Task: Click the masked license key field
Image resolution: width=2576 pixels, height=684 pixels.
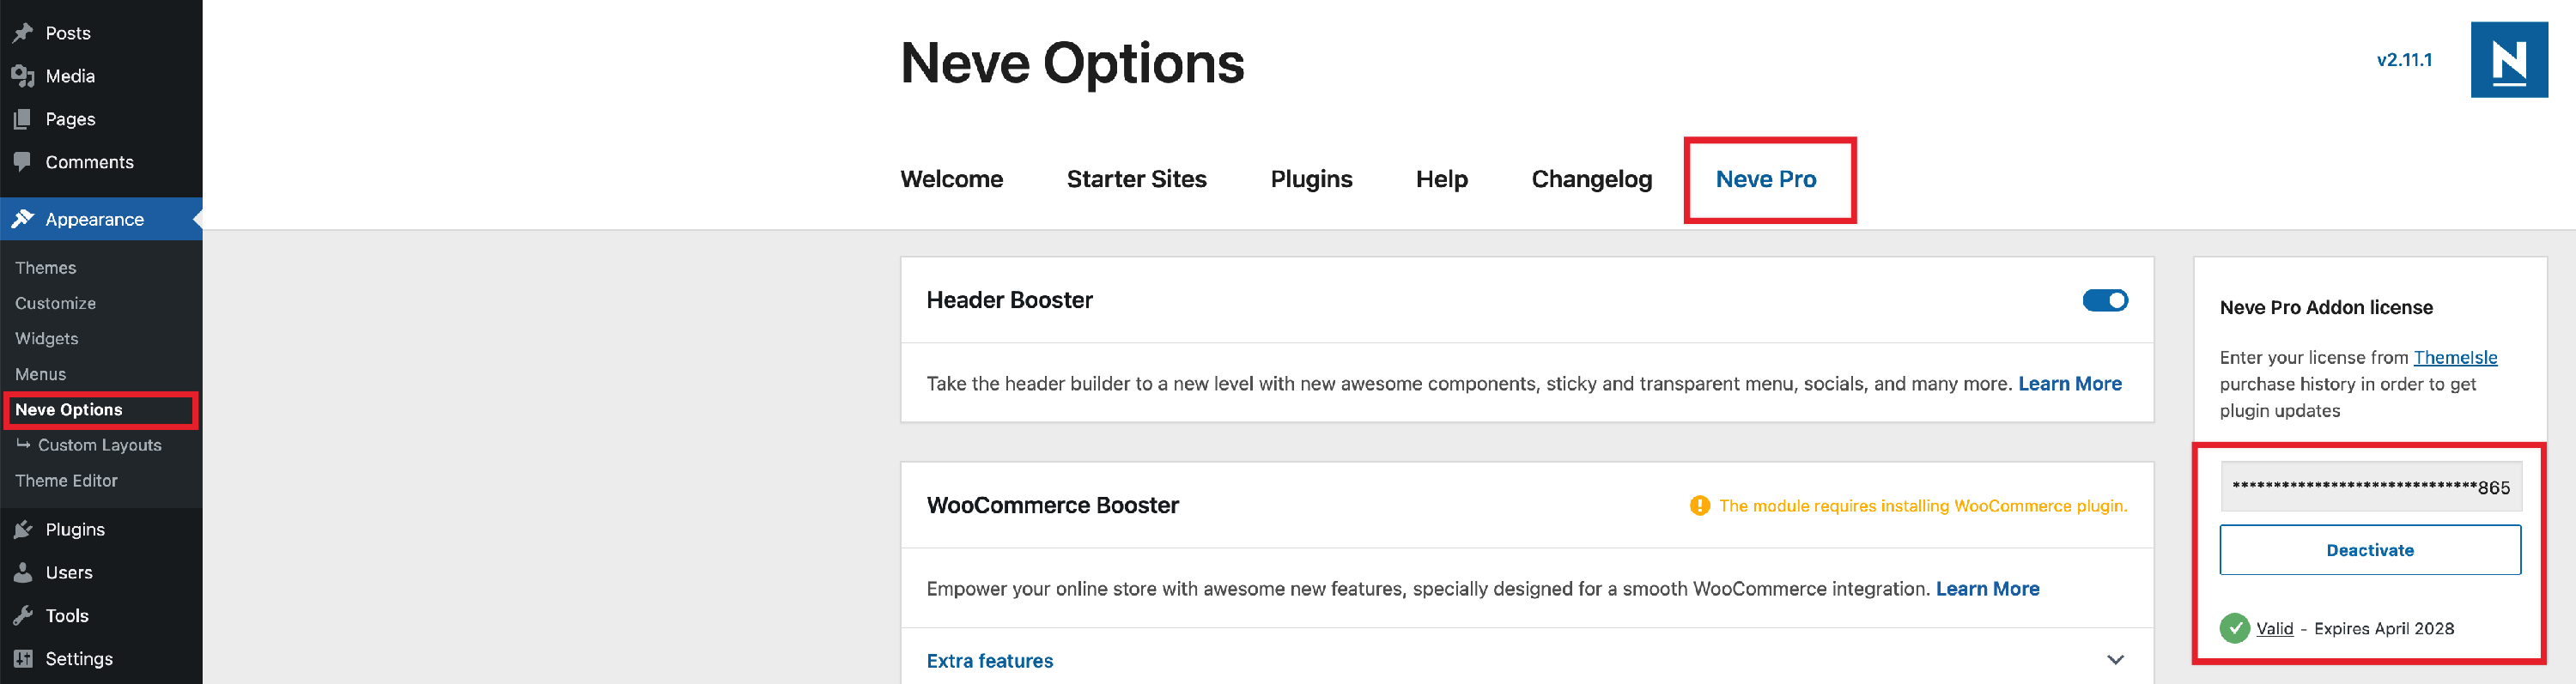Action: [2369, 487]
